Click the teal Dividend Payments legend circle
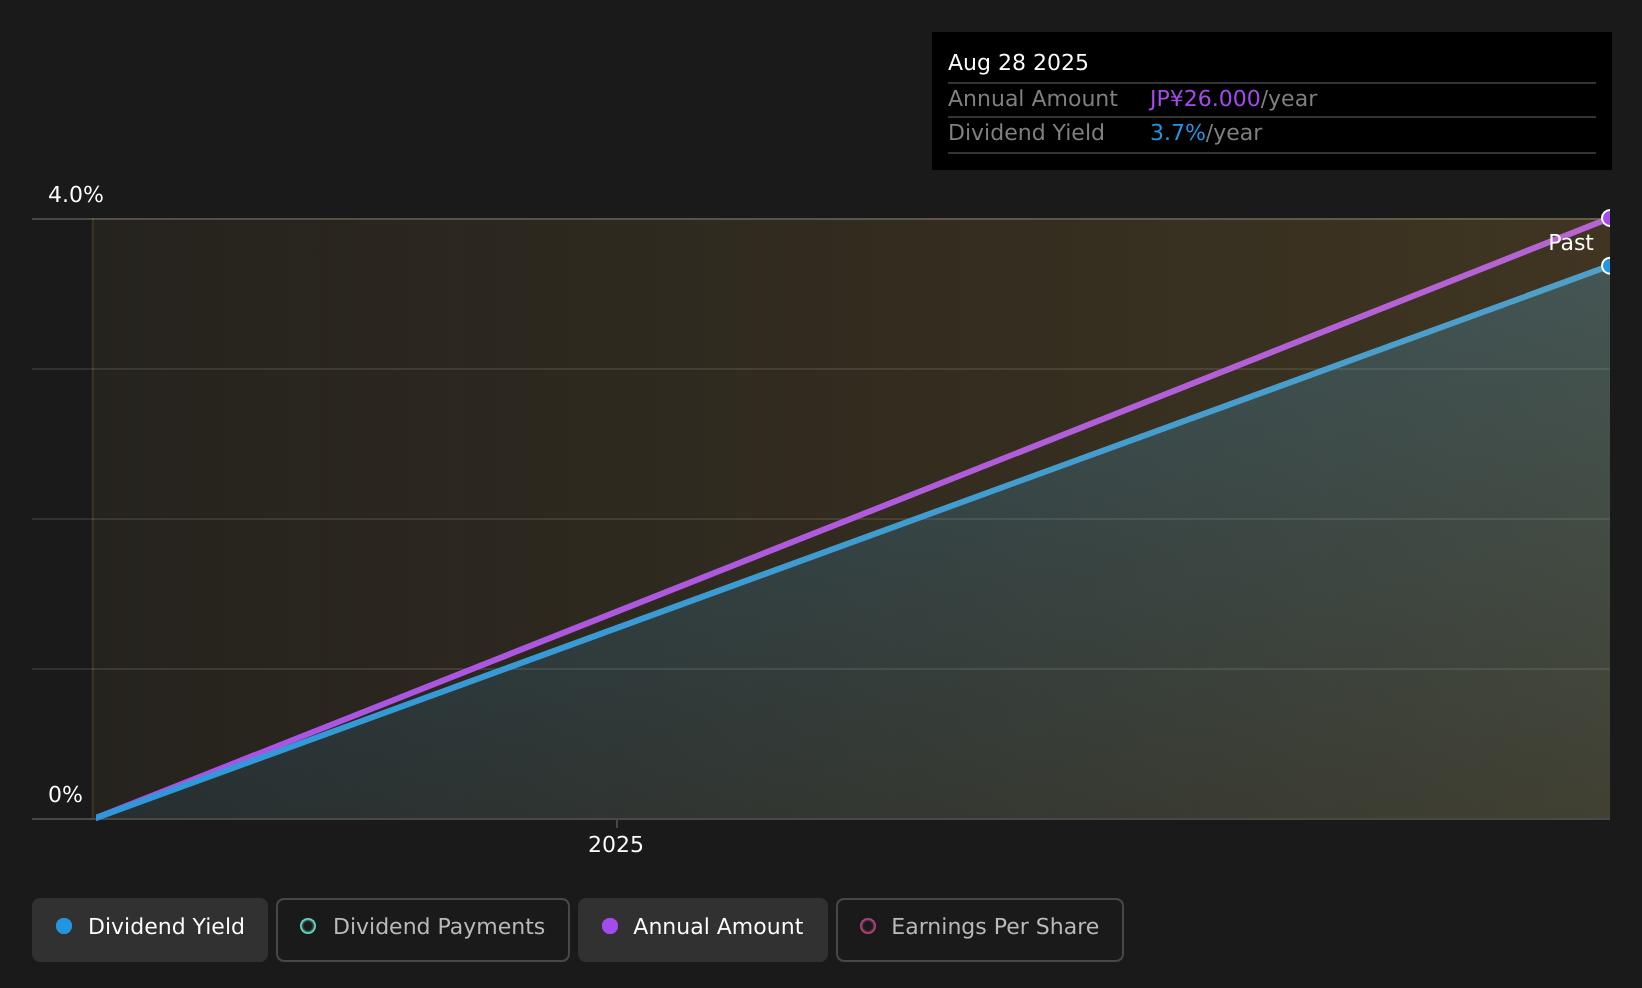Screen dimensions: 1642x988 coord(308,926)
